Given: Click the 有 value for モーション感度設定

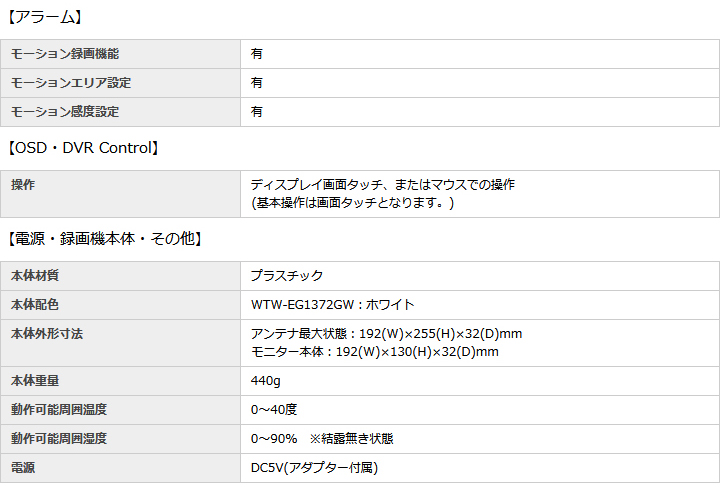Looking at the screenshot, I should (257, 112).
